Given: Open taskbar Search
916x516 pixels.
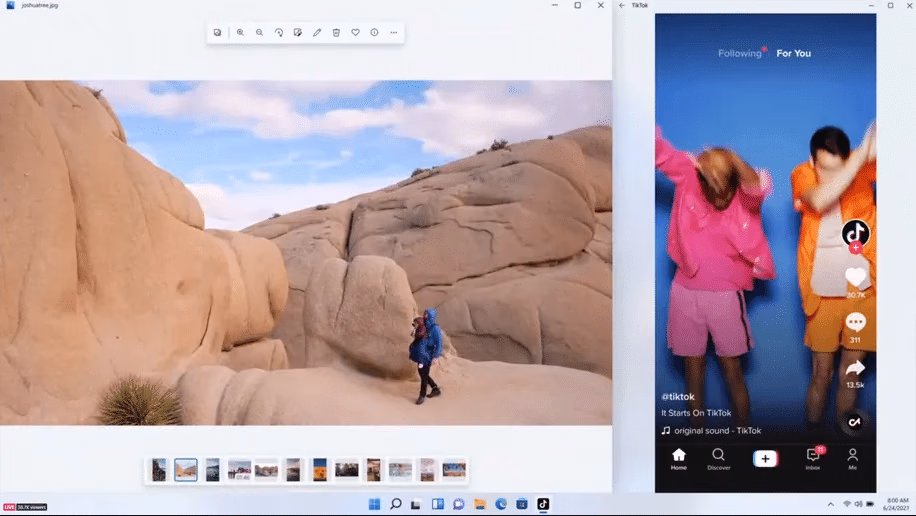Looking at the screenshot, I should click(x=395, y=504).
